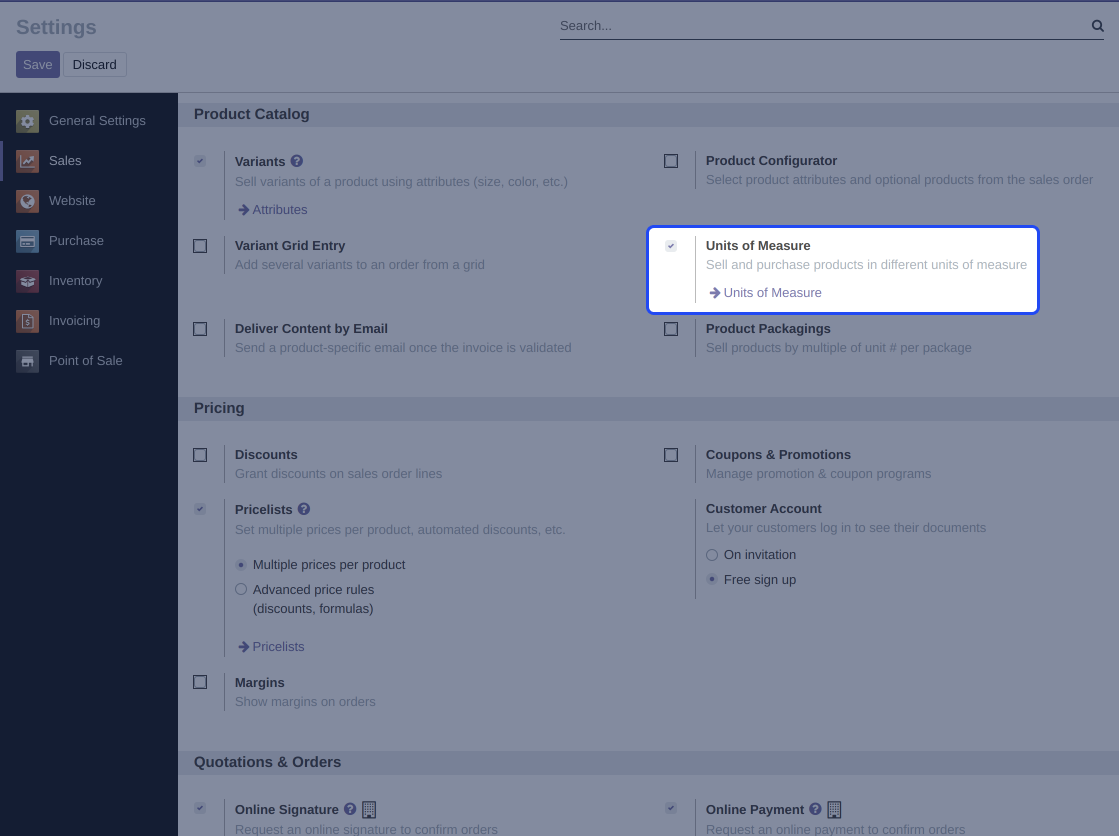The height and width of the screenshot is (836, 1119).
Task: Click the Pricelists help question mark icon
Action: 304,509
